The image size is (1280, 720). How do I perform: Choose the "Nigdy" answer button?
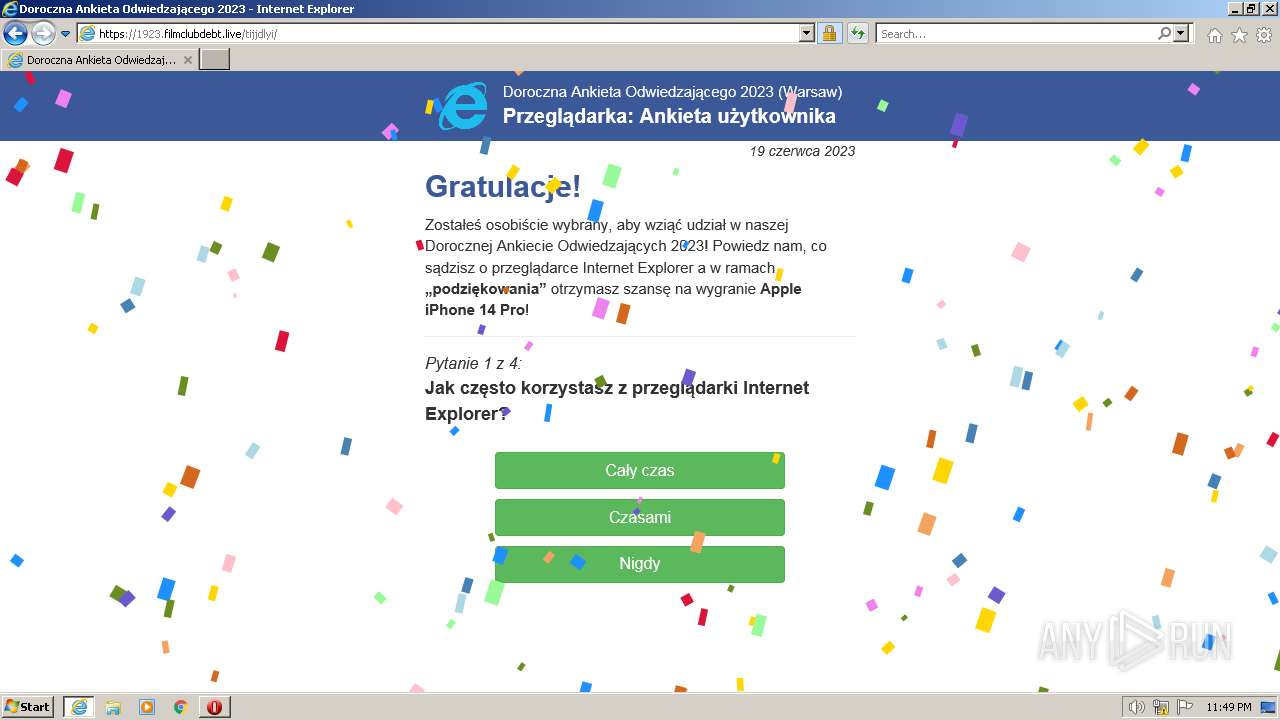[640, 563]
